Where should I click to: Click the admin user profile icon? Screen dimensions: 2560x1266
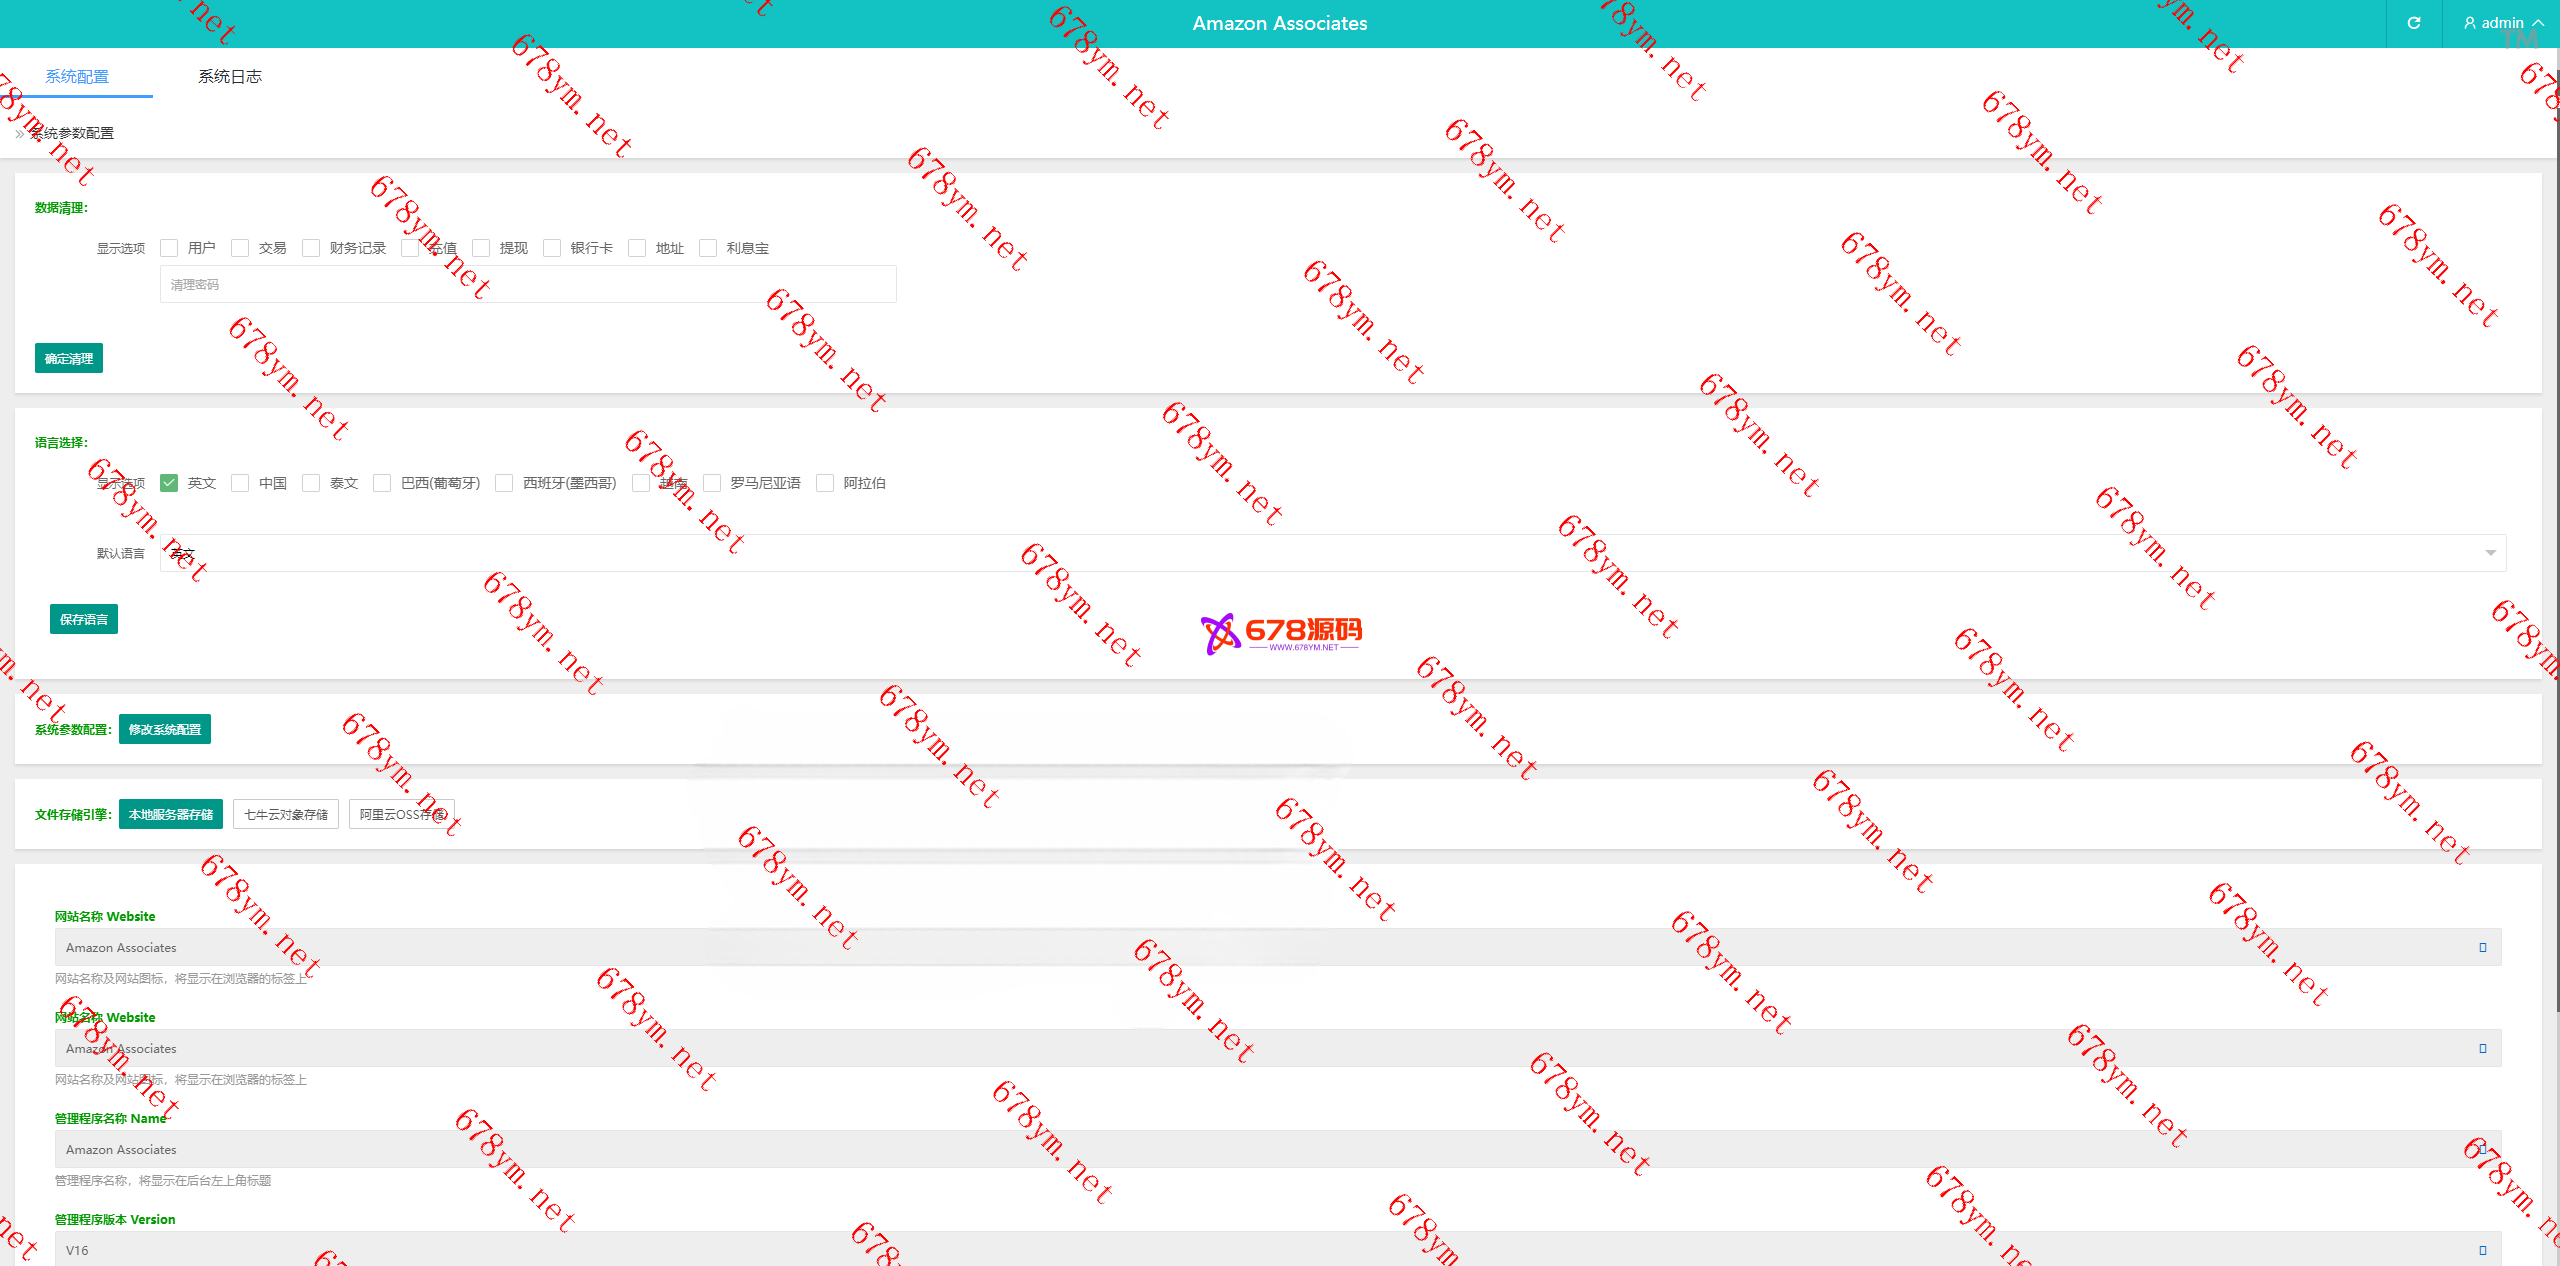click(2470, 23)
